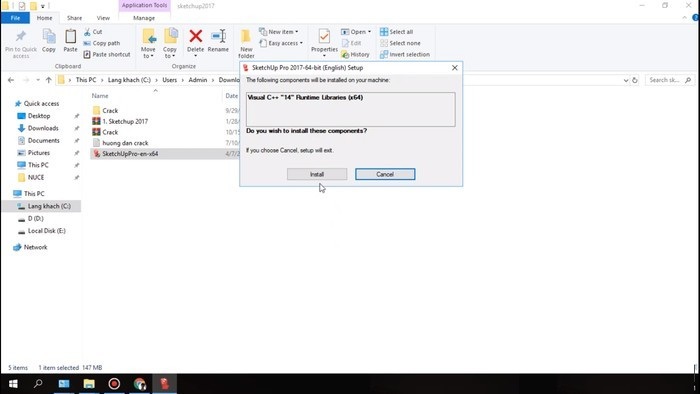This screenshot has height=394, width=700.
Task: Click Pin to Quick access icon
Action: (21, 37)
